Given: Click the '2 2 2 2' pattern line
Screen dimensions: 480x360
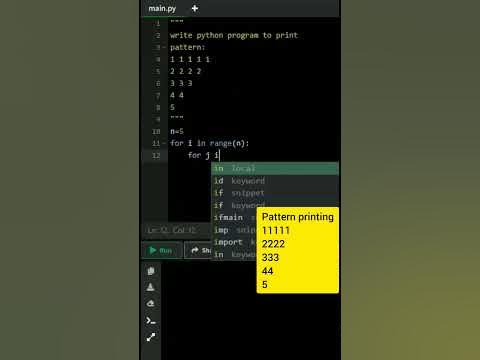Looking at the screenshot, I should (185, 71).
